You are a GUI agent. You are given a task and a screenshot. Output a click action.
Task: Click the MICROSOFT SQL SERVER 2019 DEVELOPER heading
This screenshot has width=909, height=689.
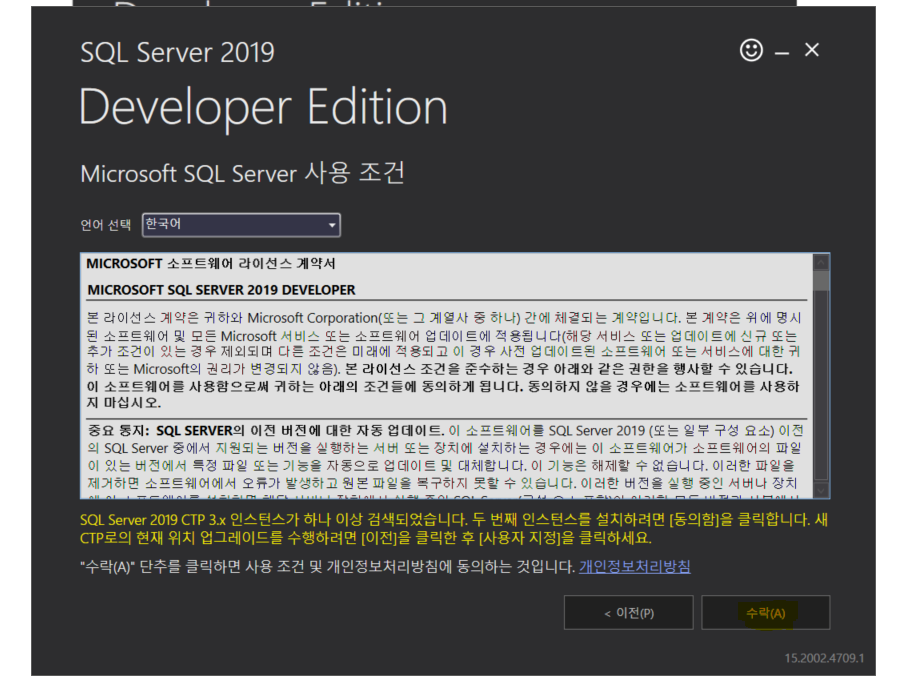(x=221, y=290)
